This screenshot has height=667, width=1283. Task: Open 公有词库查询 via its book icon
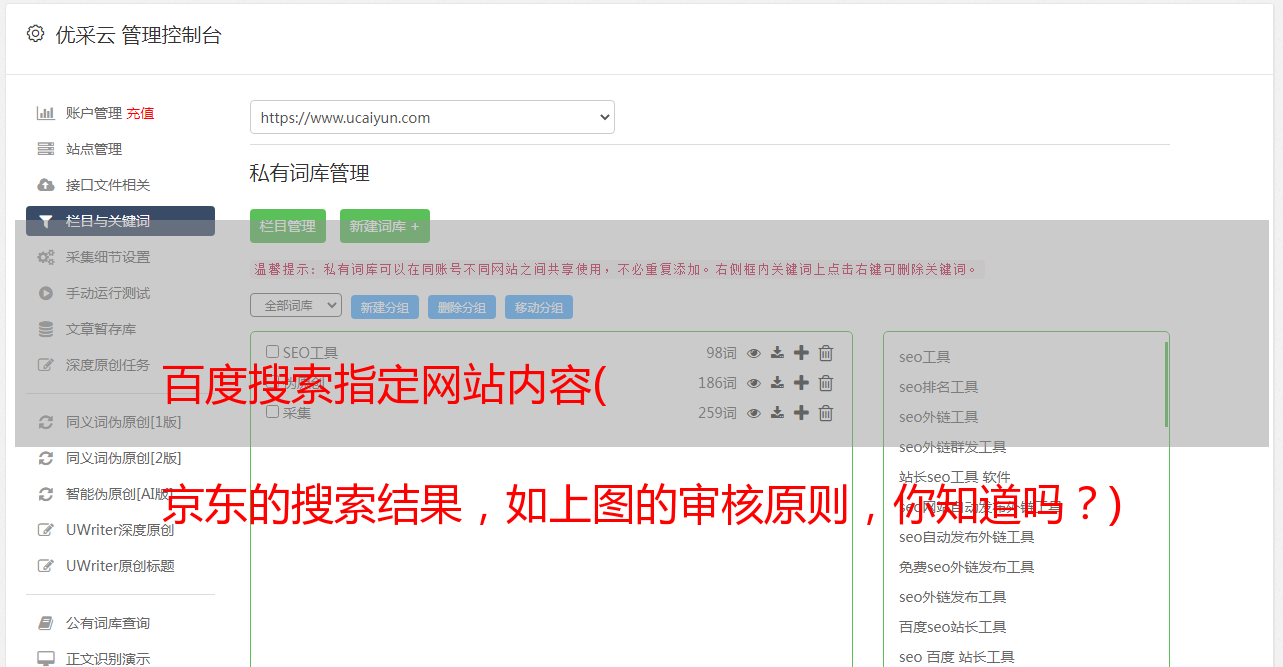(46, 623)
